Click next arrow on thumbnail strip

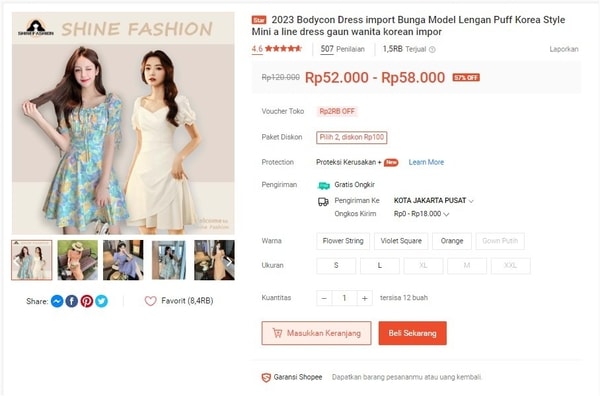tap(228, 261)
